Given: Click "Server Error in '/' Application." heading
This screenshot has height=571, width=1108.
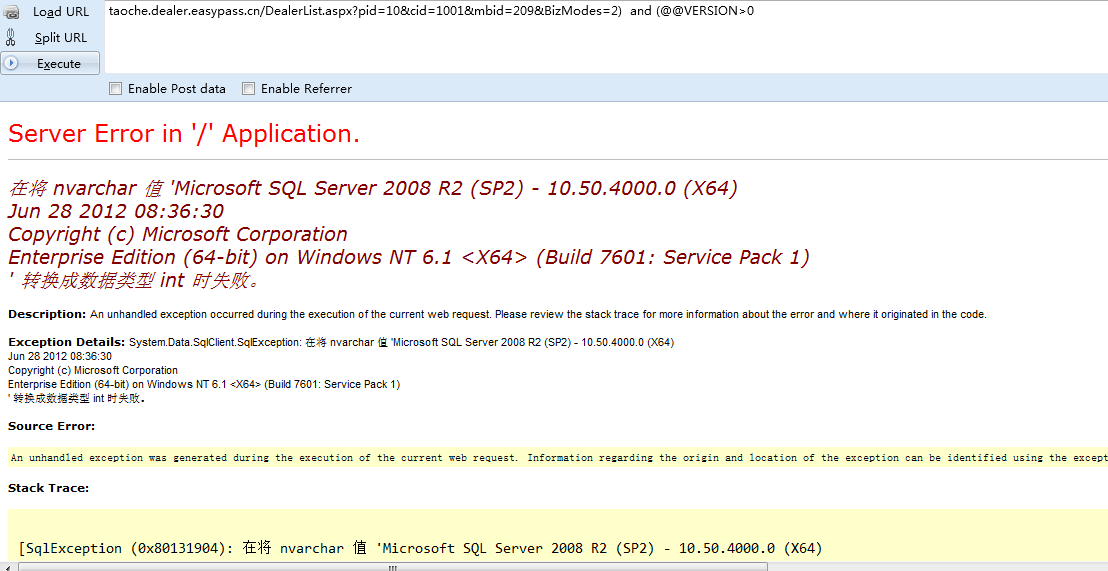Looking at the screenshot, I should [x=184, y=134].
